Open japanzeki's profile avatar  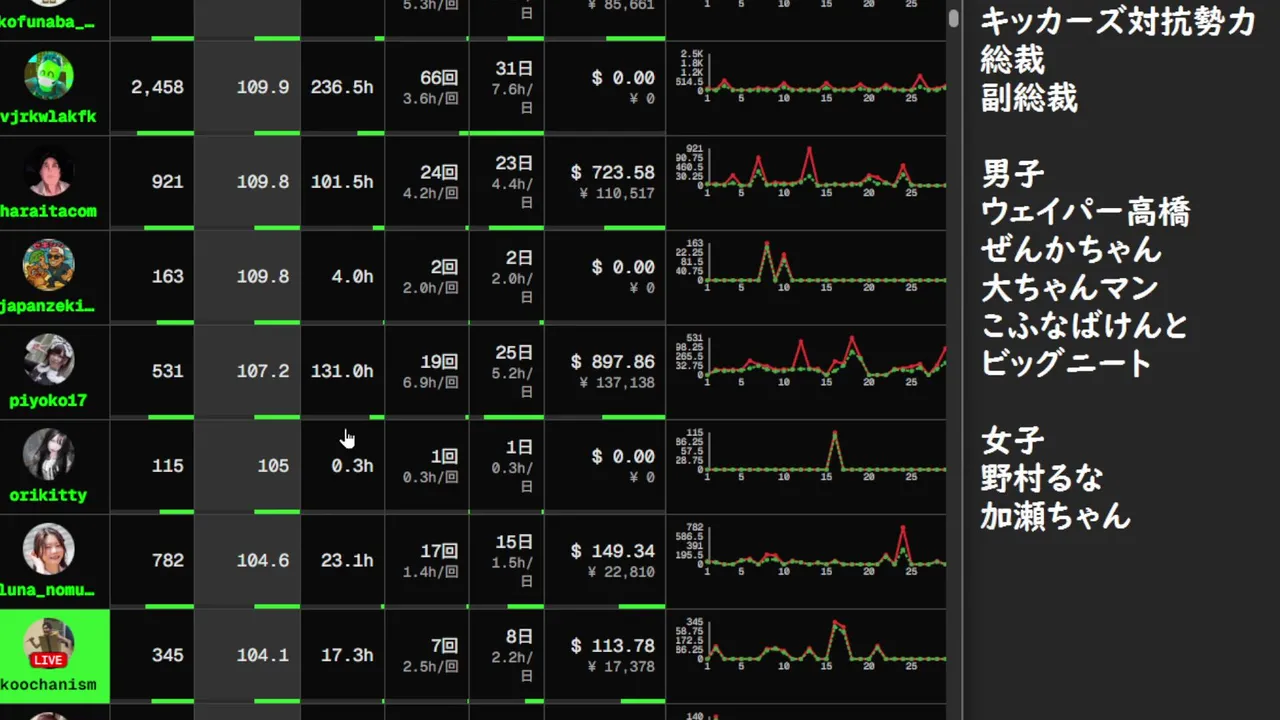[x=48, y=265]
